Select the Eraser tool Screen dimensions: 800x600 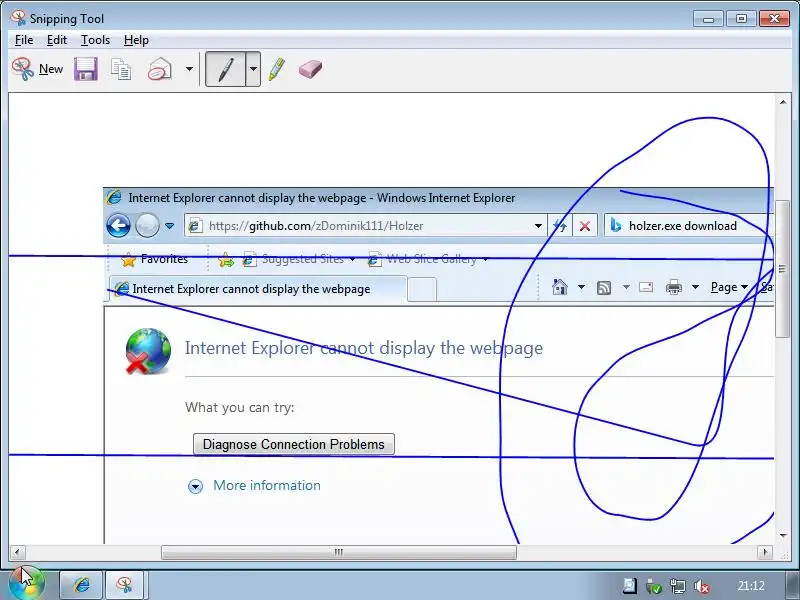pyautogui.click(x=310, y=69)
